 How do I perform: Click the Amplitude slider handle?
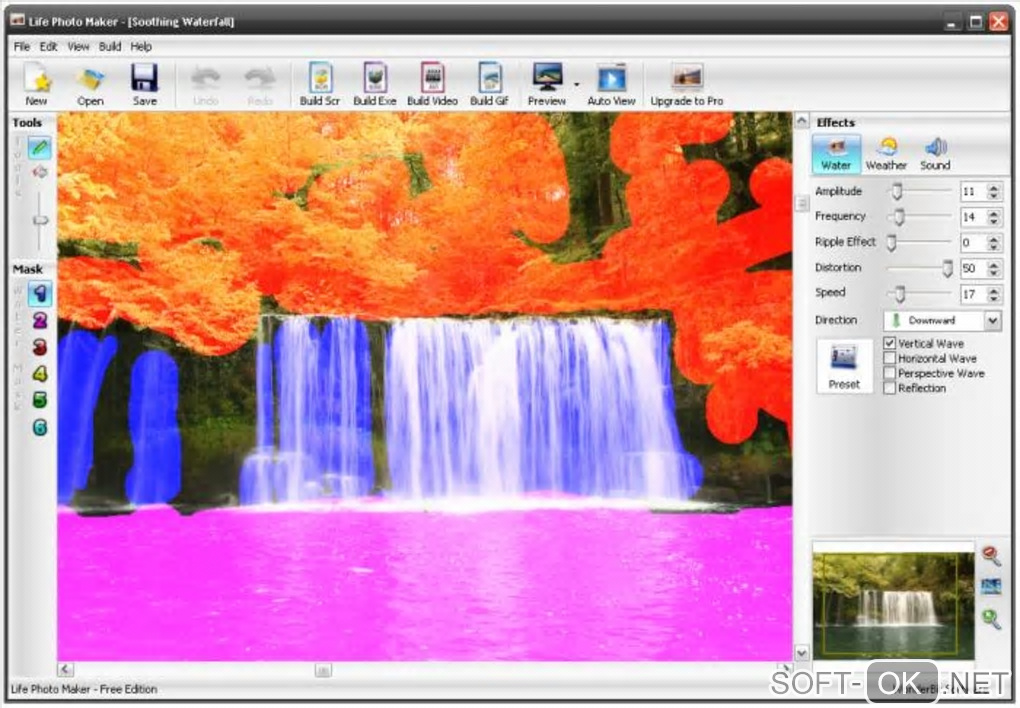click(x=897, y=191)
